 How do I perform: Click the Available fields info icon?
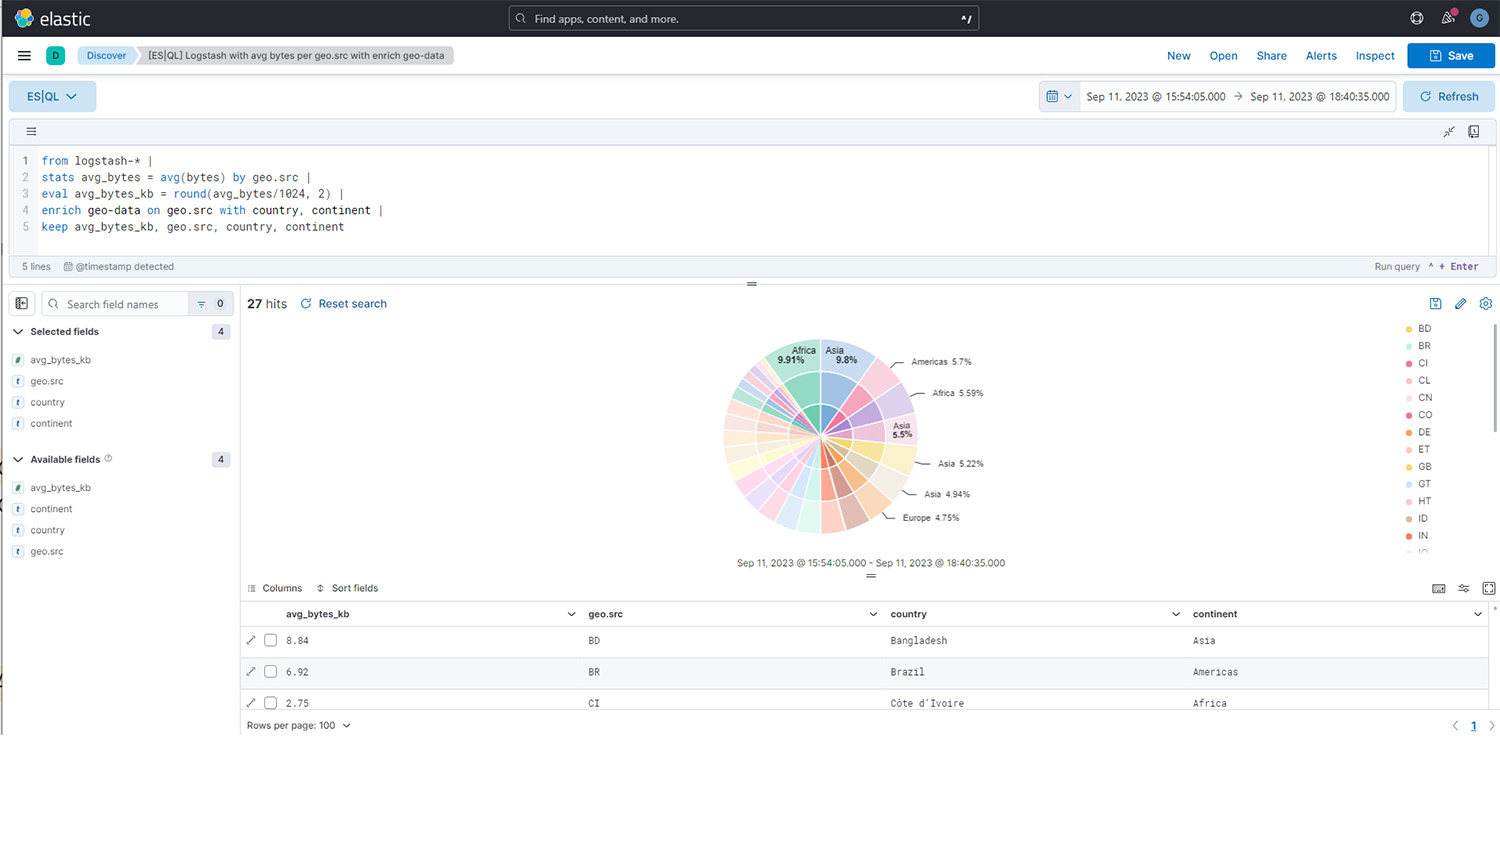tap(108, 459)
